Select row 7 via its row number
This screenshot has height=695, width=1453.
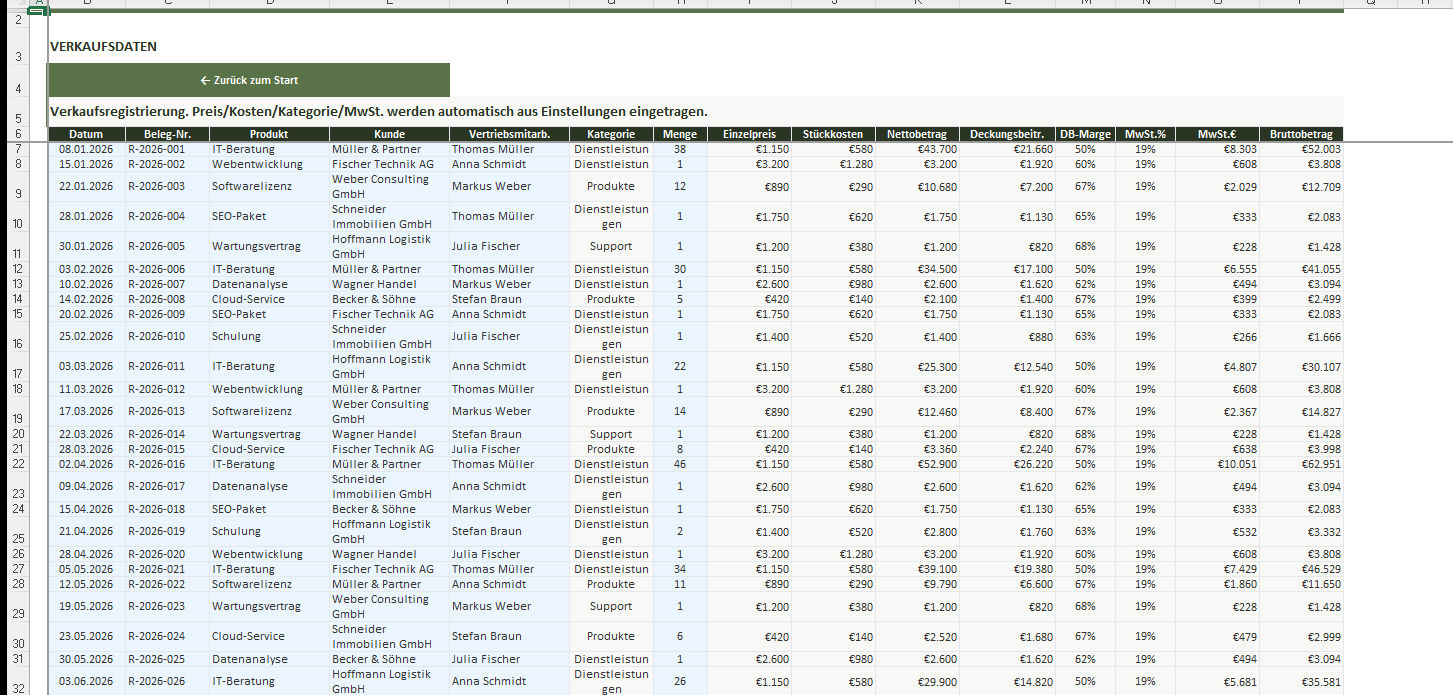point(18,149)
